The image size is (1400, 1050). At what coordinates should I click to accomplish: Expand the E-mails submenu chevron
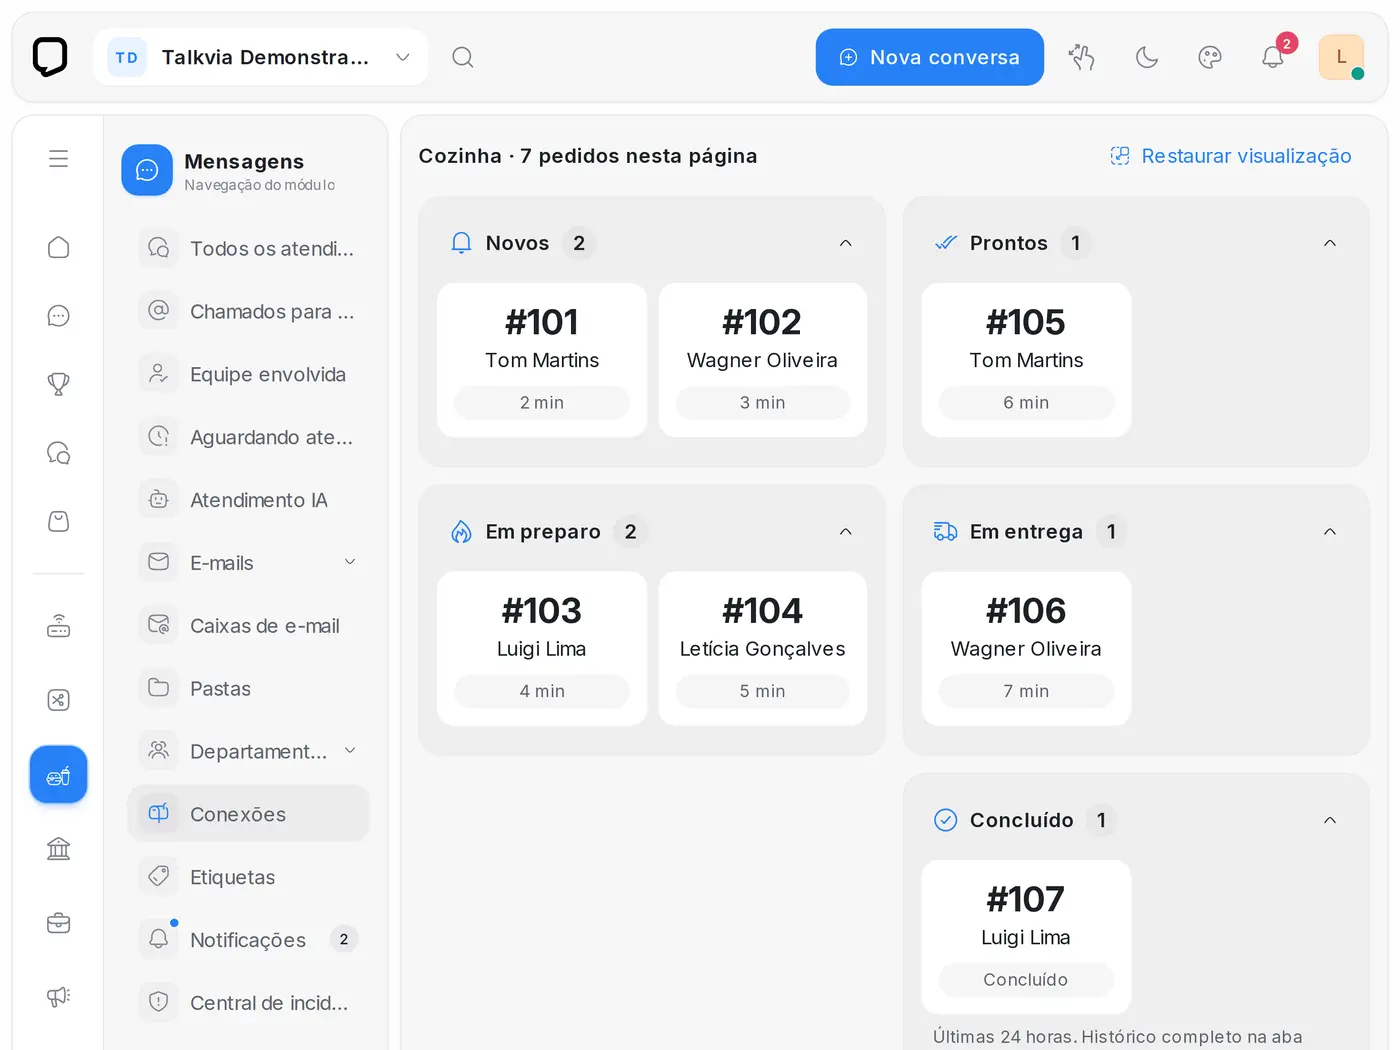tap(350, 562)
